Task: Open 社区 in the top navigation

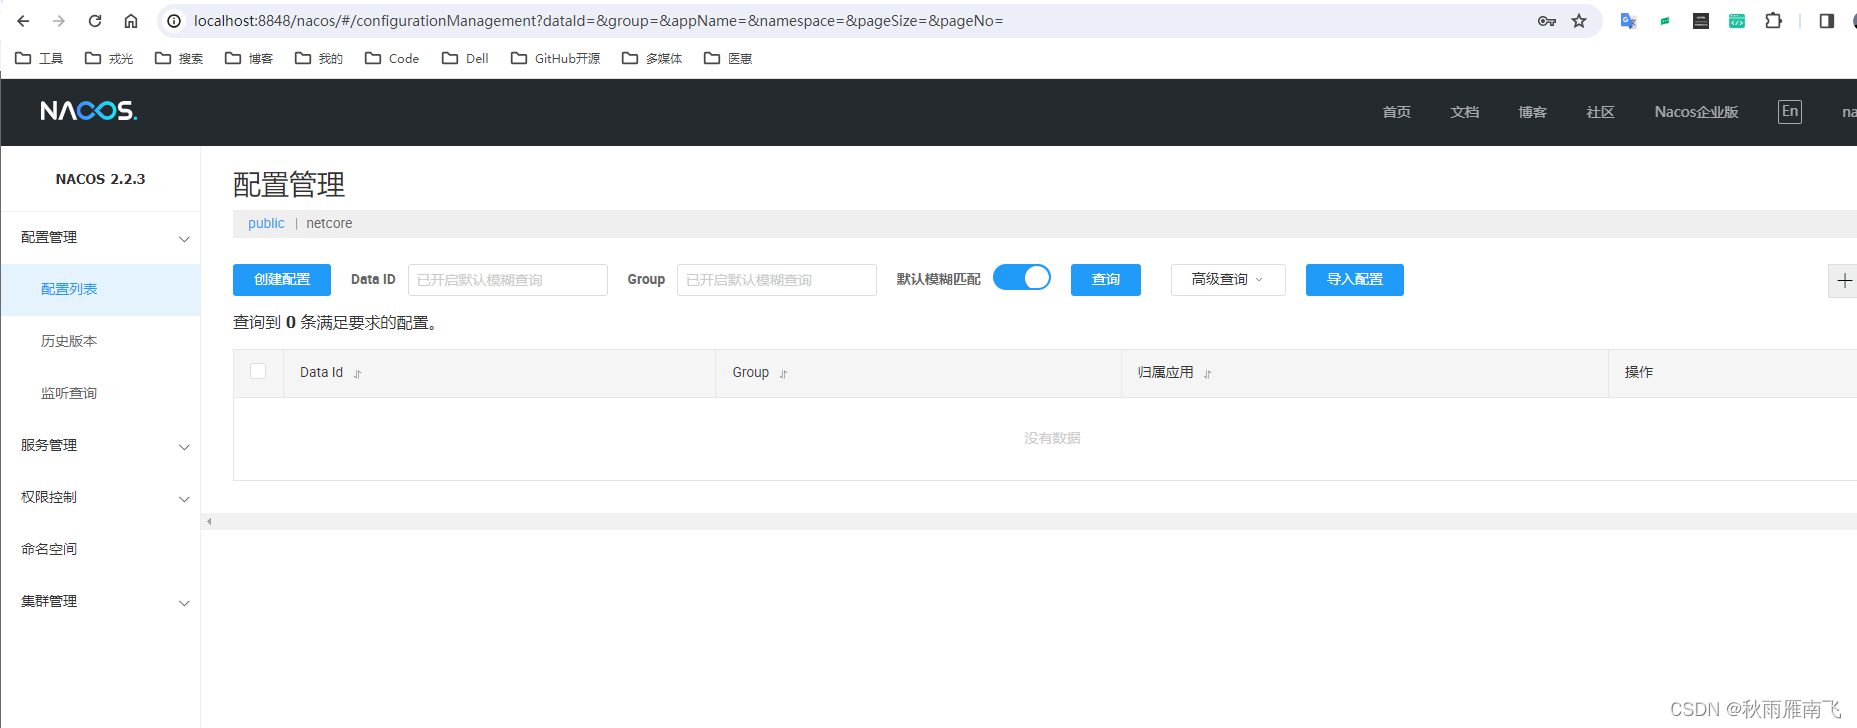Action: (1601, 112)
